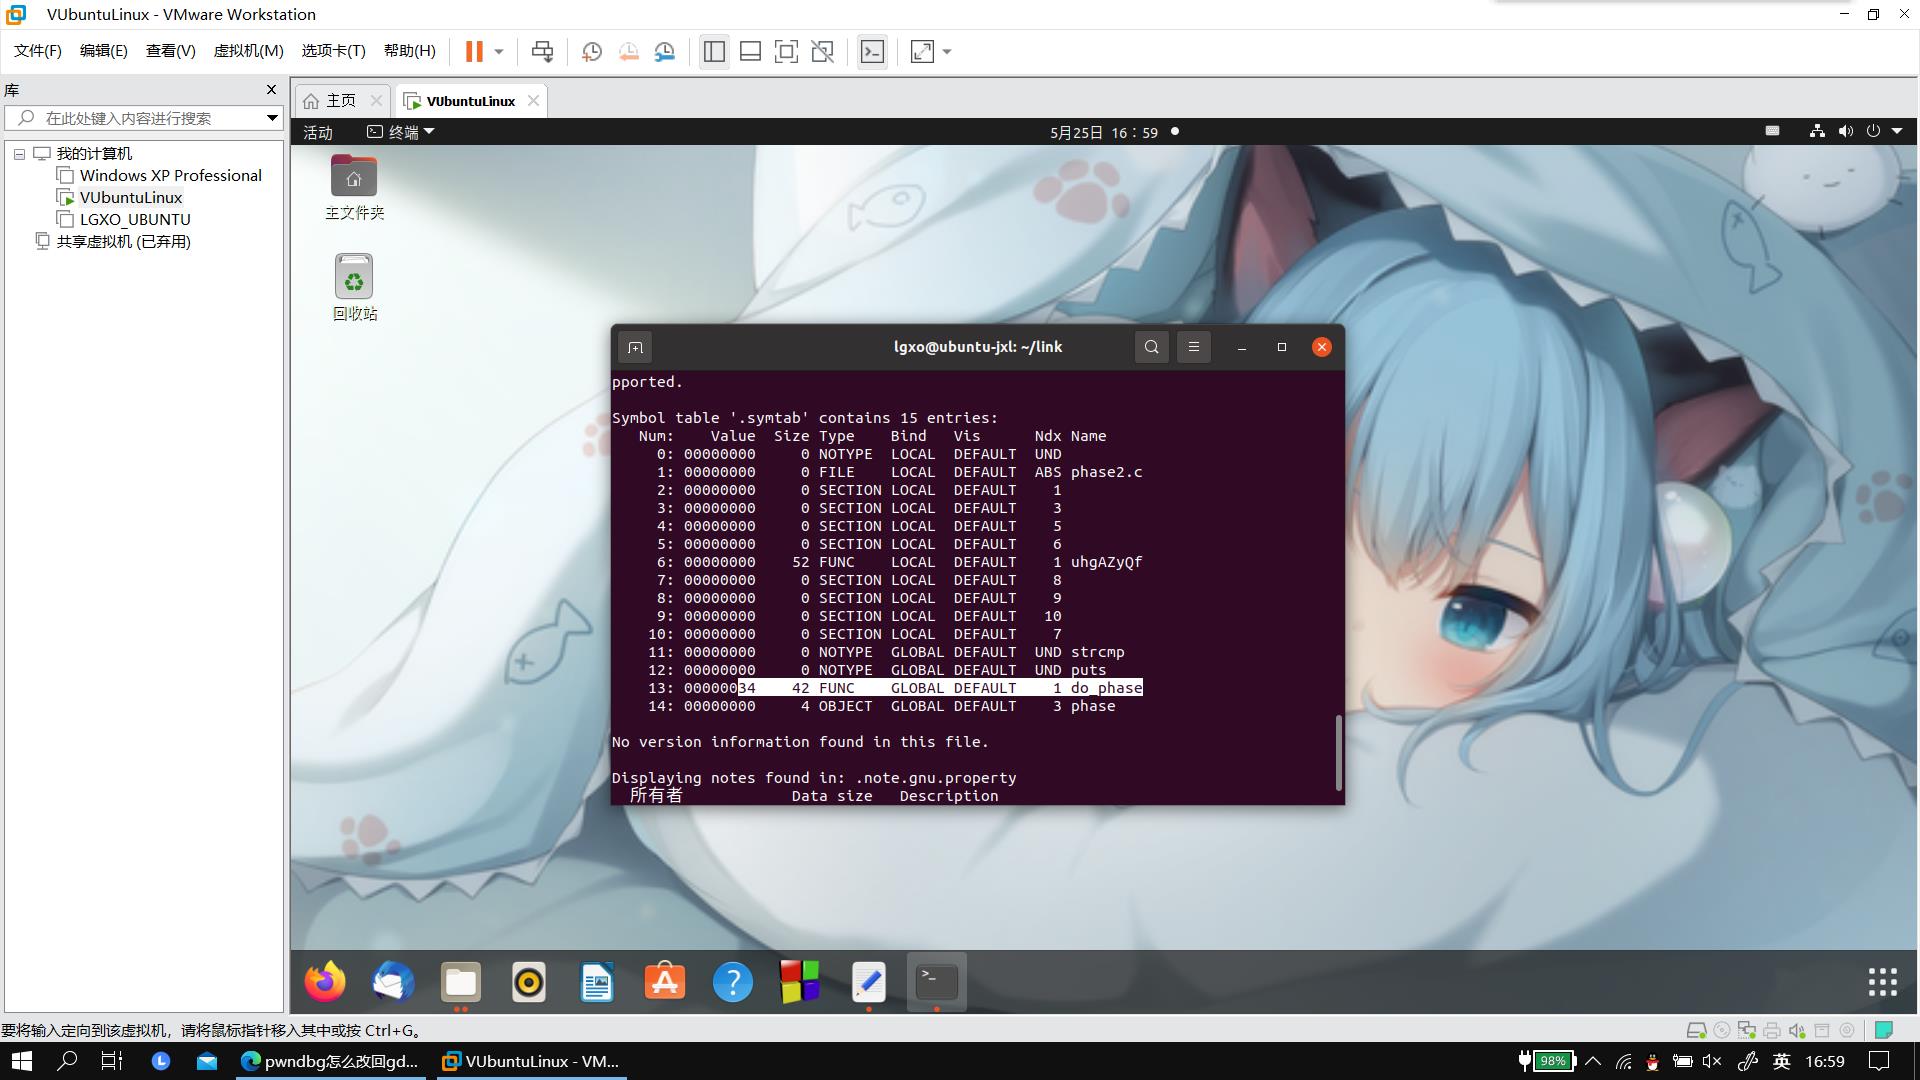The height and width of the screenshot is (1080, 1920).
Task: Open the 编辑(E) menu
Action: 104,51
